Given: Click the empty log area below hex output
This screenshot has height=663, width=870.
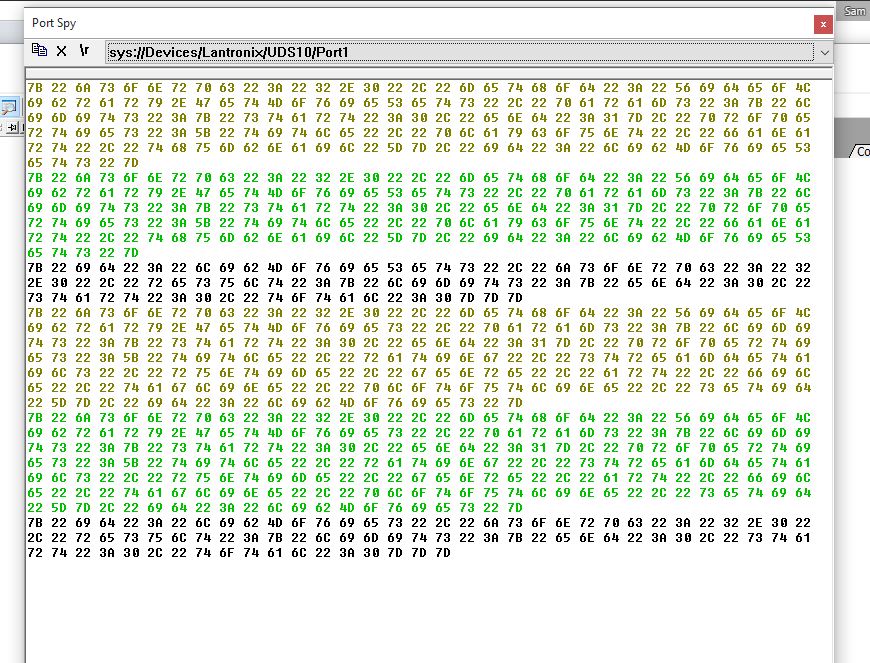Looking at the screenshot, I should (x=430, y=610).
